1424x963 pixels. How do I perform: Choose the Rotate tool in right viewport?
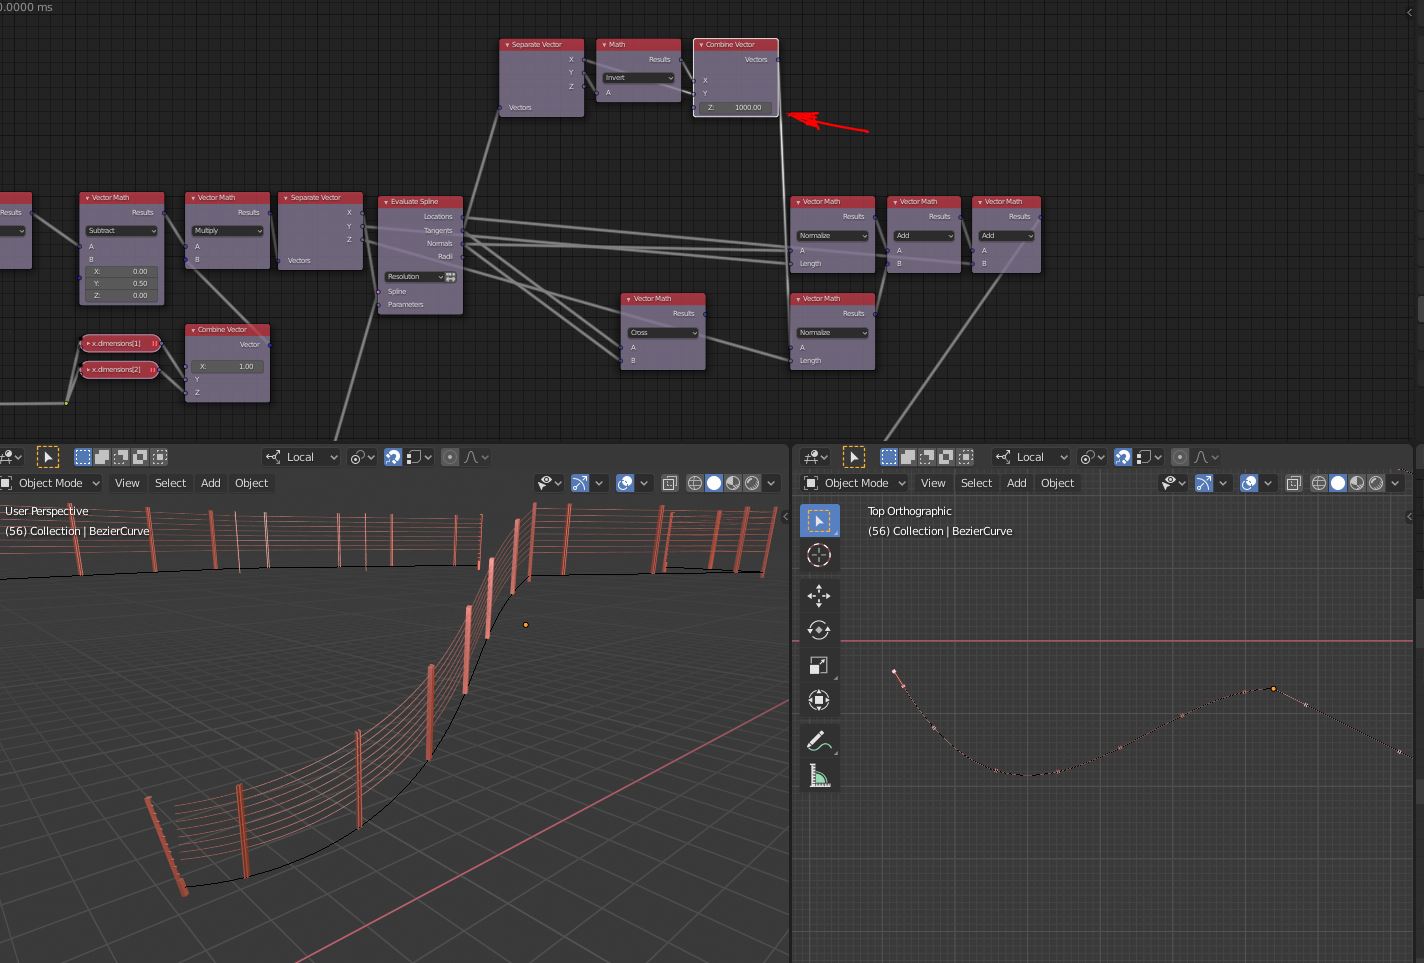coord(819,631)
